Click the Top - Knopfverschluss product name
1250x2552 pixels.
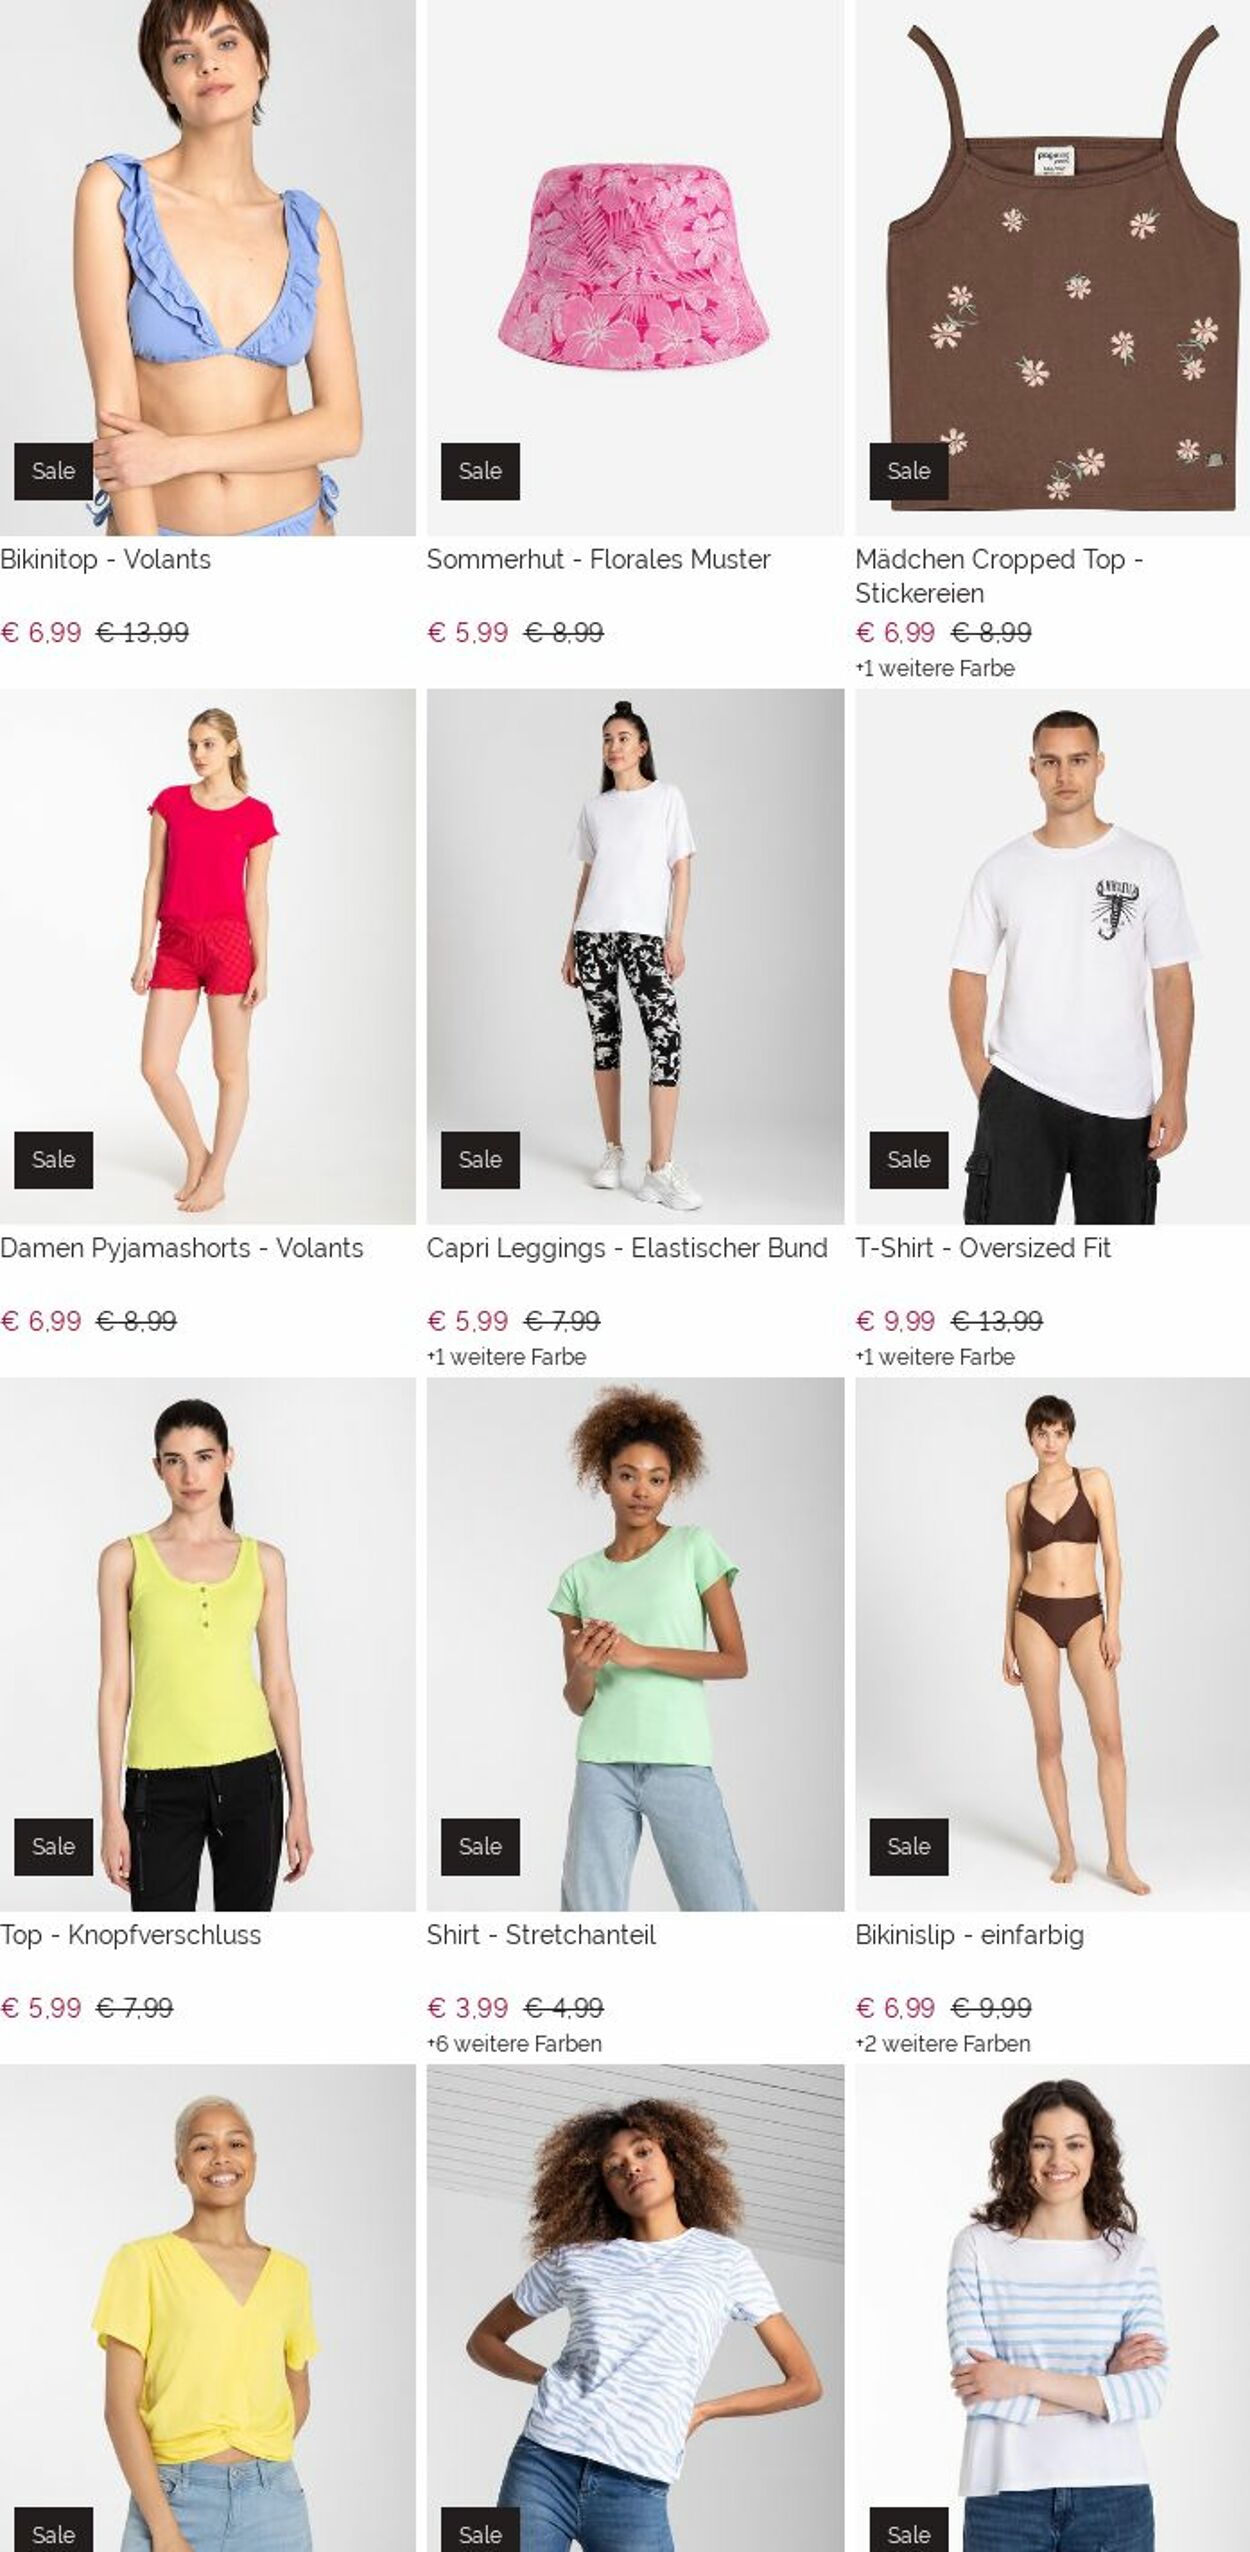coord(131,1935)
